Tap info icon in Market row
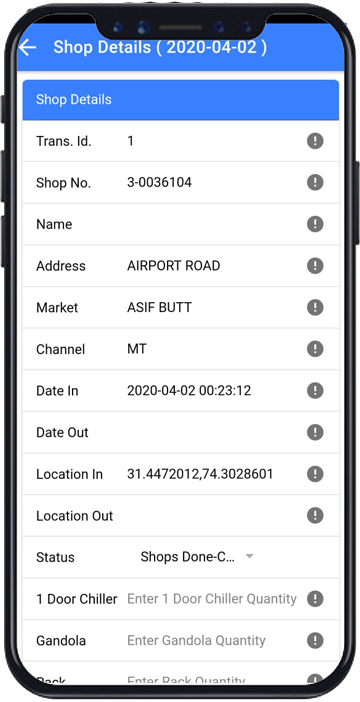The height and width of the screenshot is (702, 360). click(315, 308)
